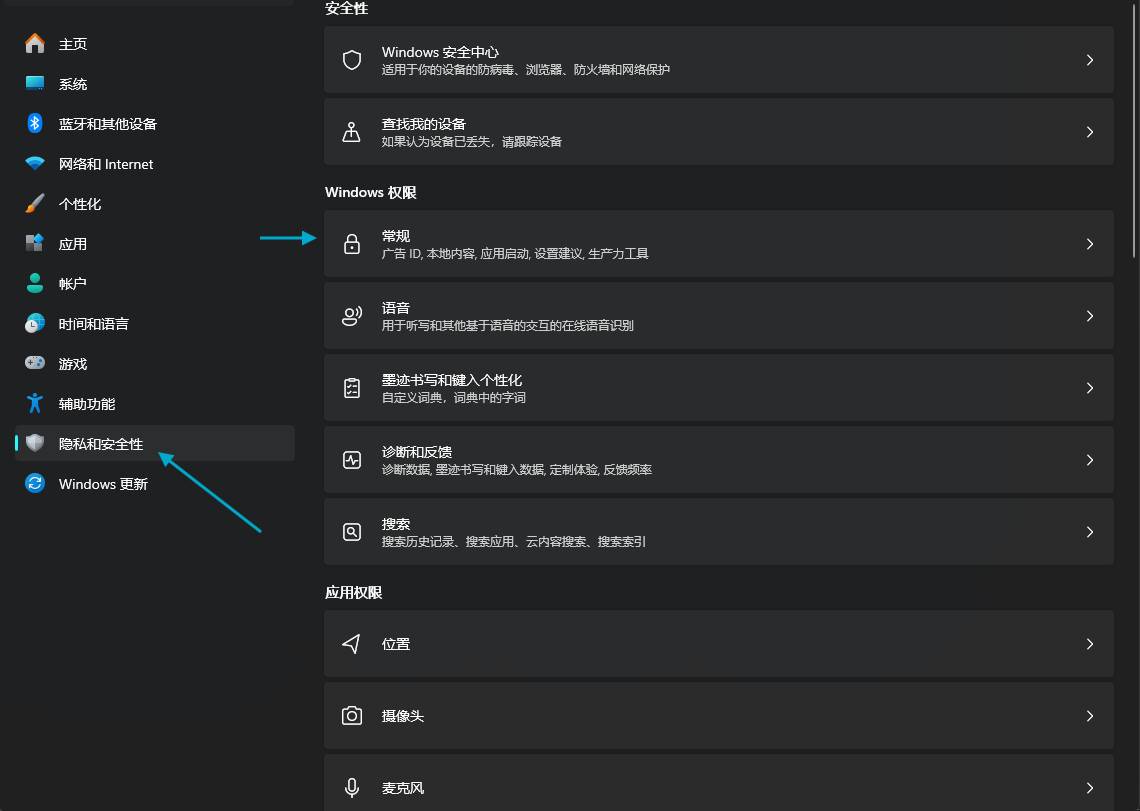This screenshot has width=1140, height=811.
Task: Click the padlock icon of 常规
Action: click(x=352, y=244)
